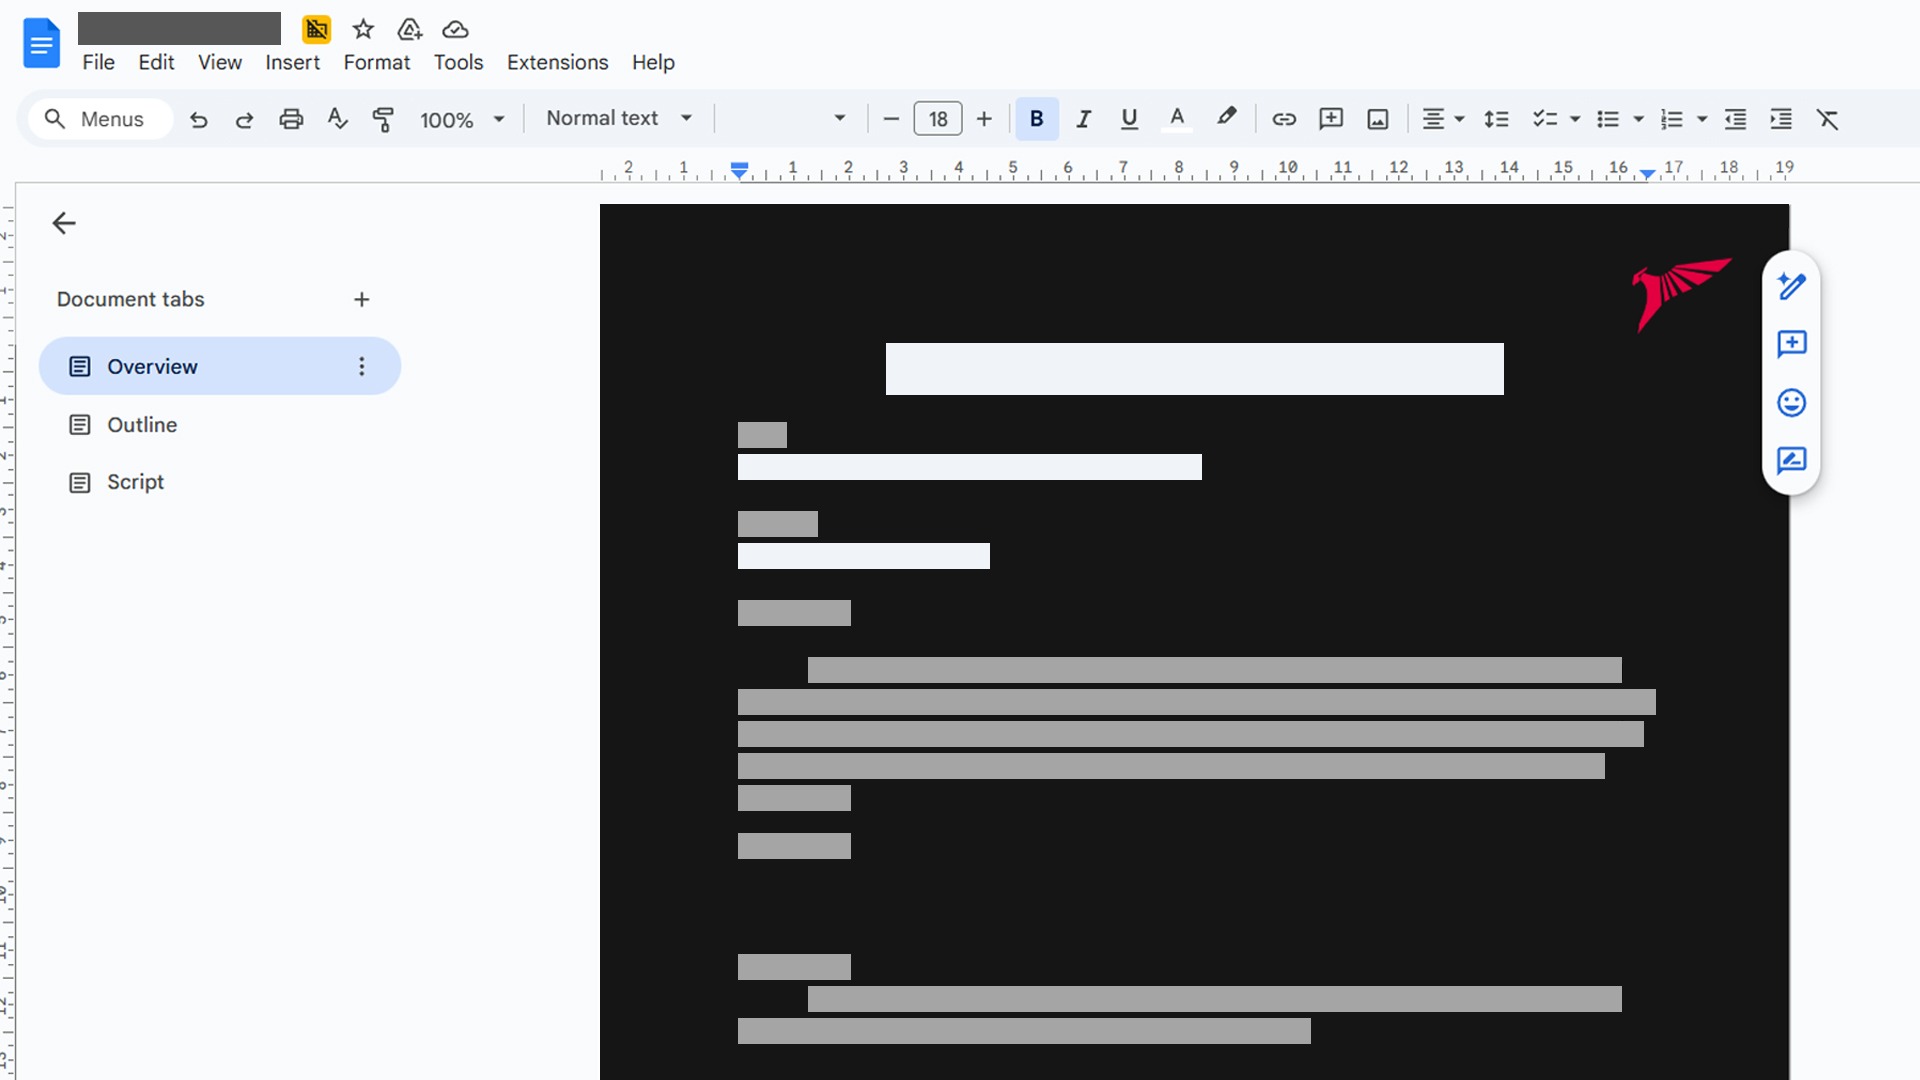Open the Google Docs home icon

[x=41, y=43]
